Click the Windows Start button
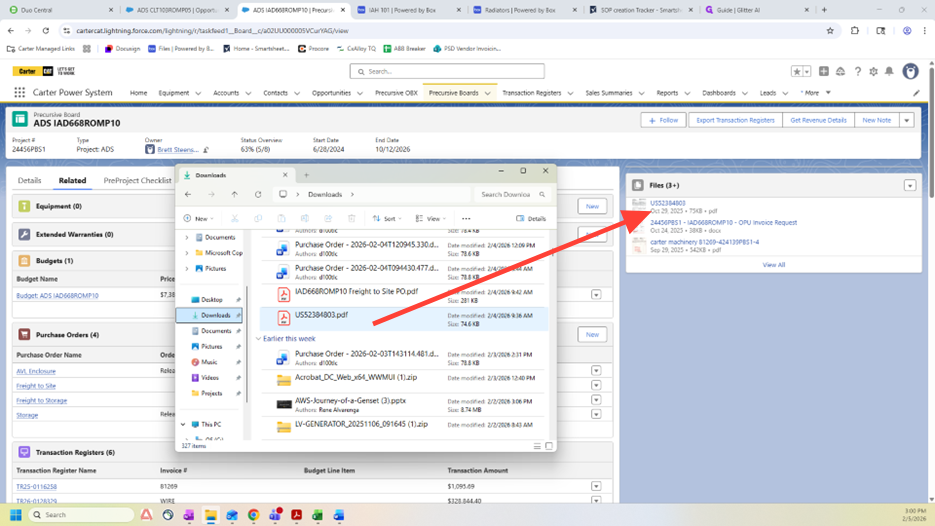The height and width of the screenshot is (526, 935). [x=16, y=515]
